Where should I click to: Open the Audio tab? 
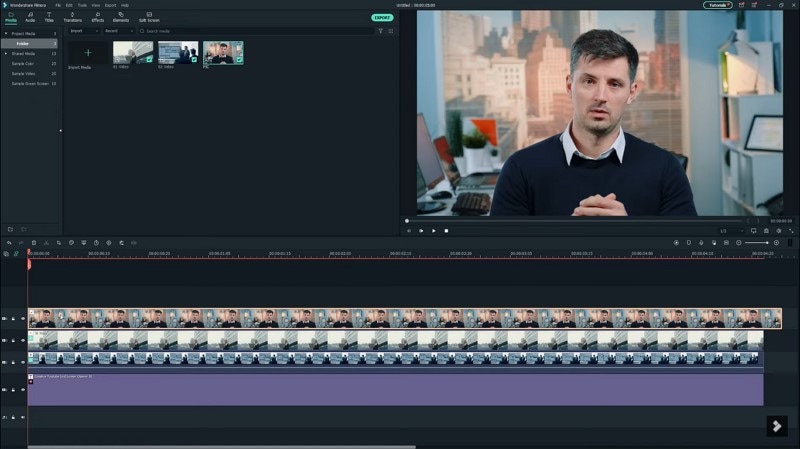click(30, 17)
